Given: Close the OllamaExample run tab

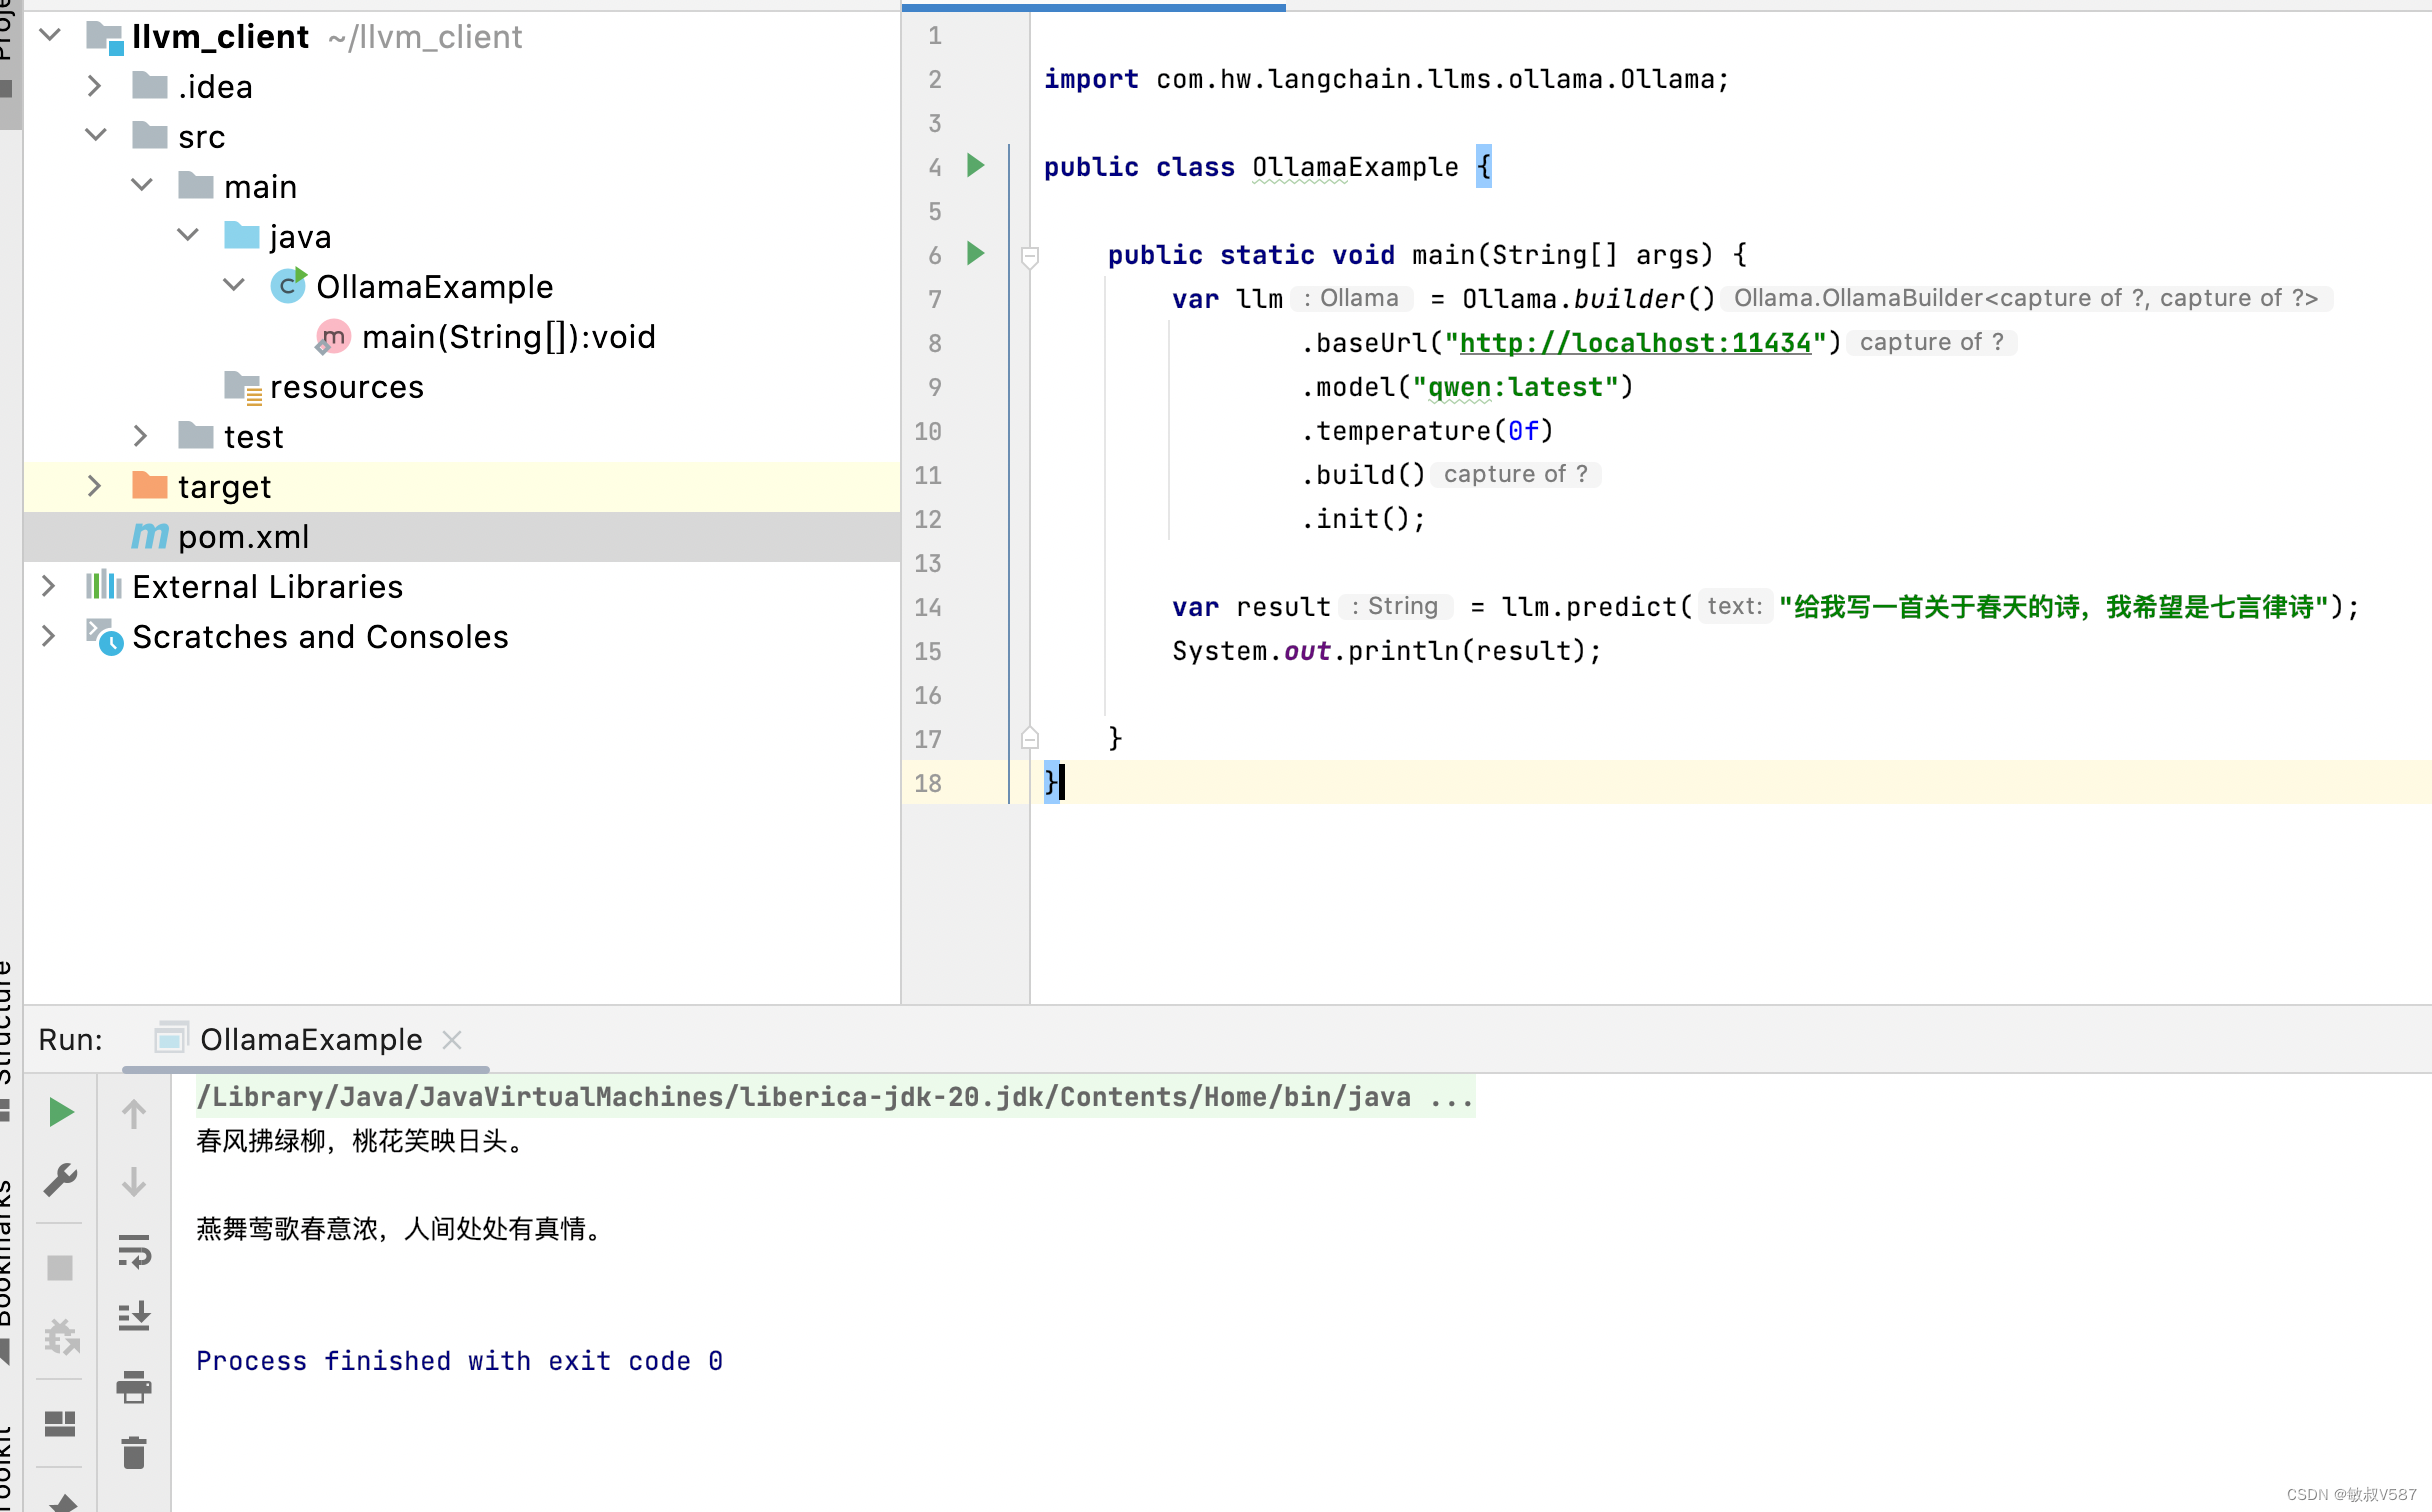Looking at the screenshot, I should tap(452, 1040).
